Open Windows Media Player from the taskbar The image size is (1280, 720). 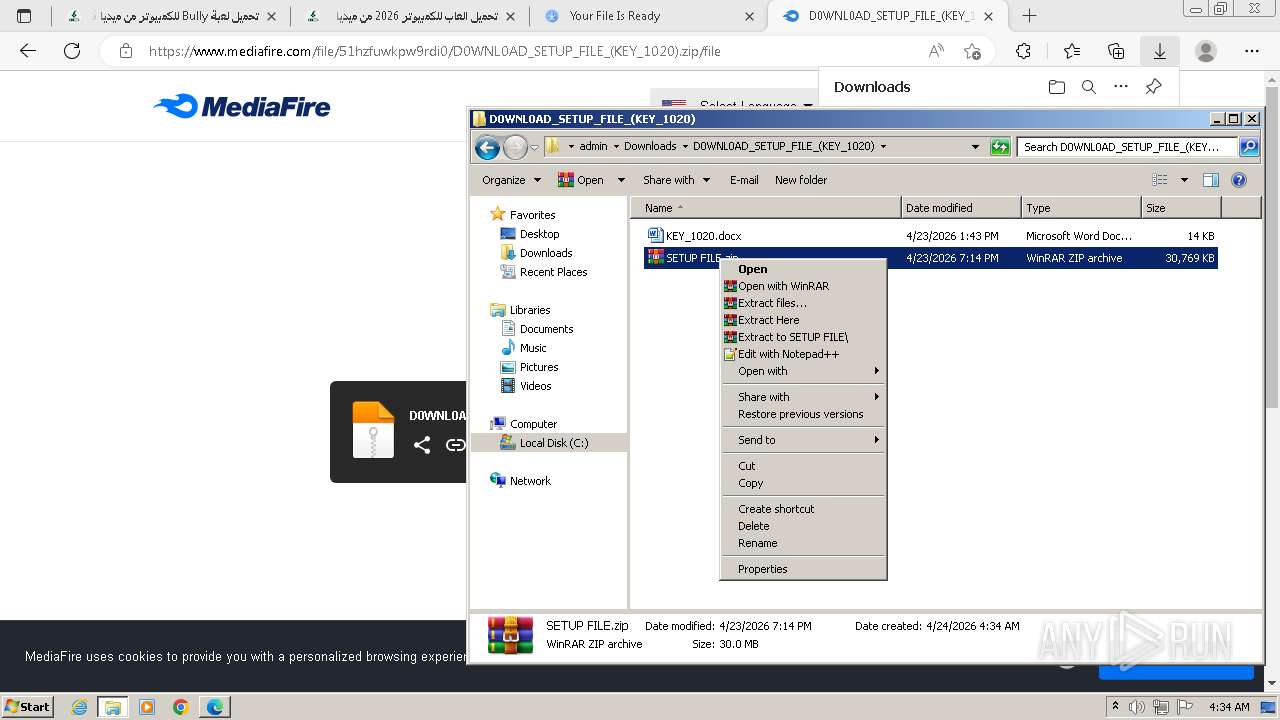(x=147, y=707)
